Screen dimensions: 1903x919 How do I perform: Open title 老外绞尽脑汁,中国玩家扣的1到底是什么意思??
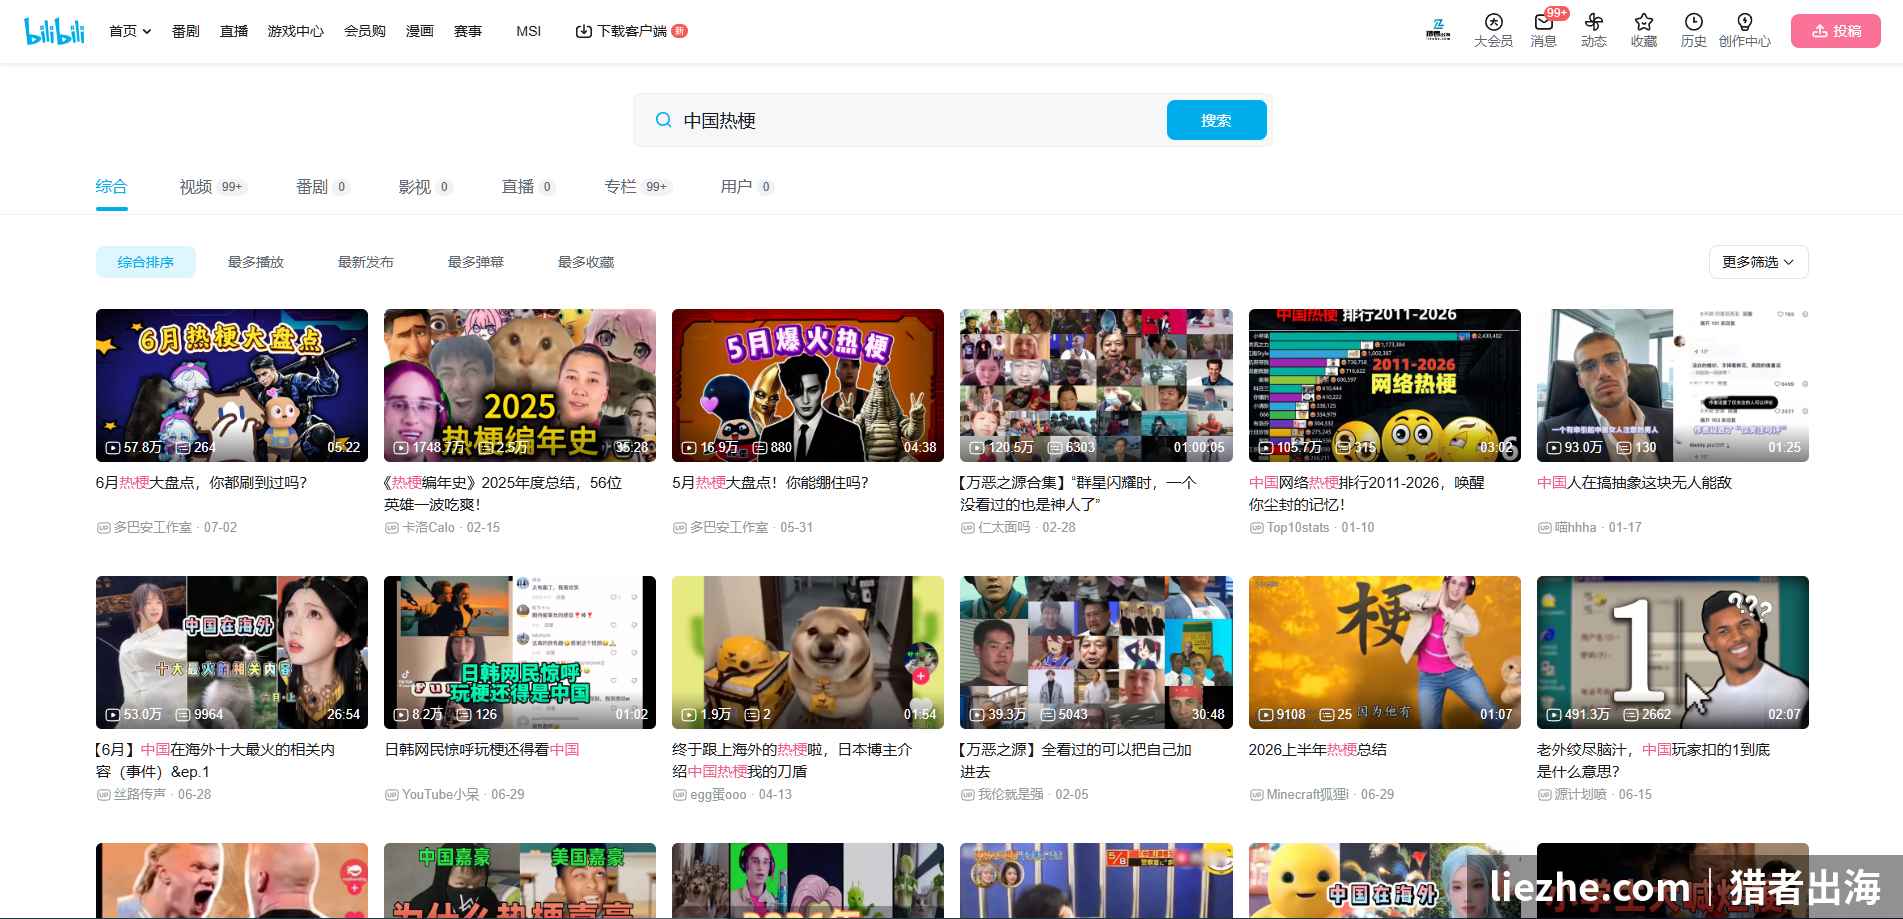click(1654, 760)
